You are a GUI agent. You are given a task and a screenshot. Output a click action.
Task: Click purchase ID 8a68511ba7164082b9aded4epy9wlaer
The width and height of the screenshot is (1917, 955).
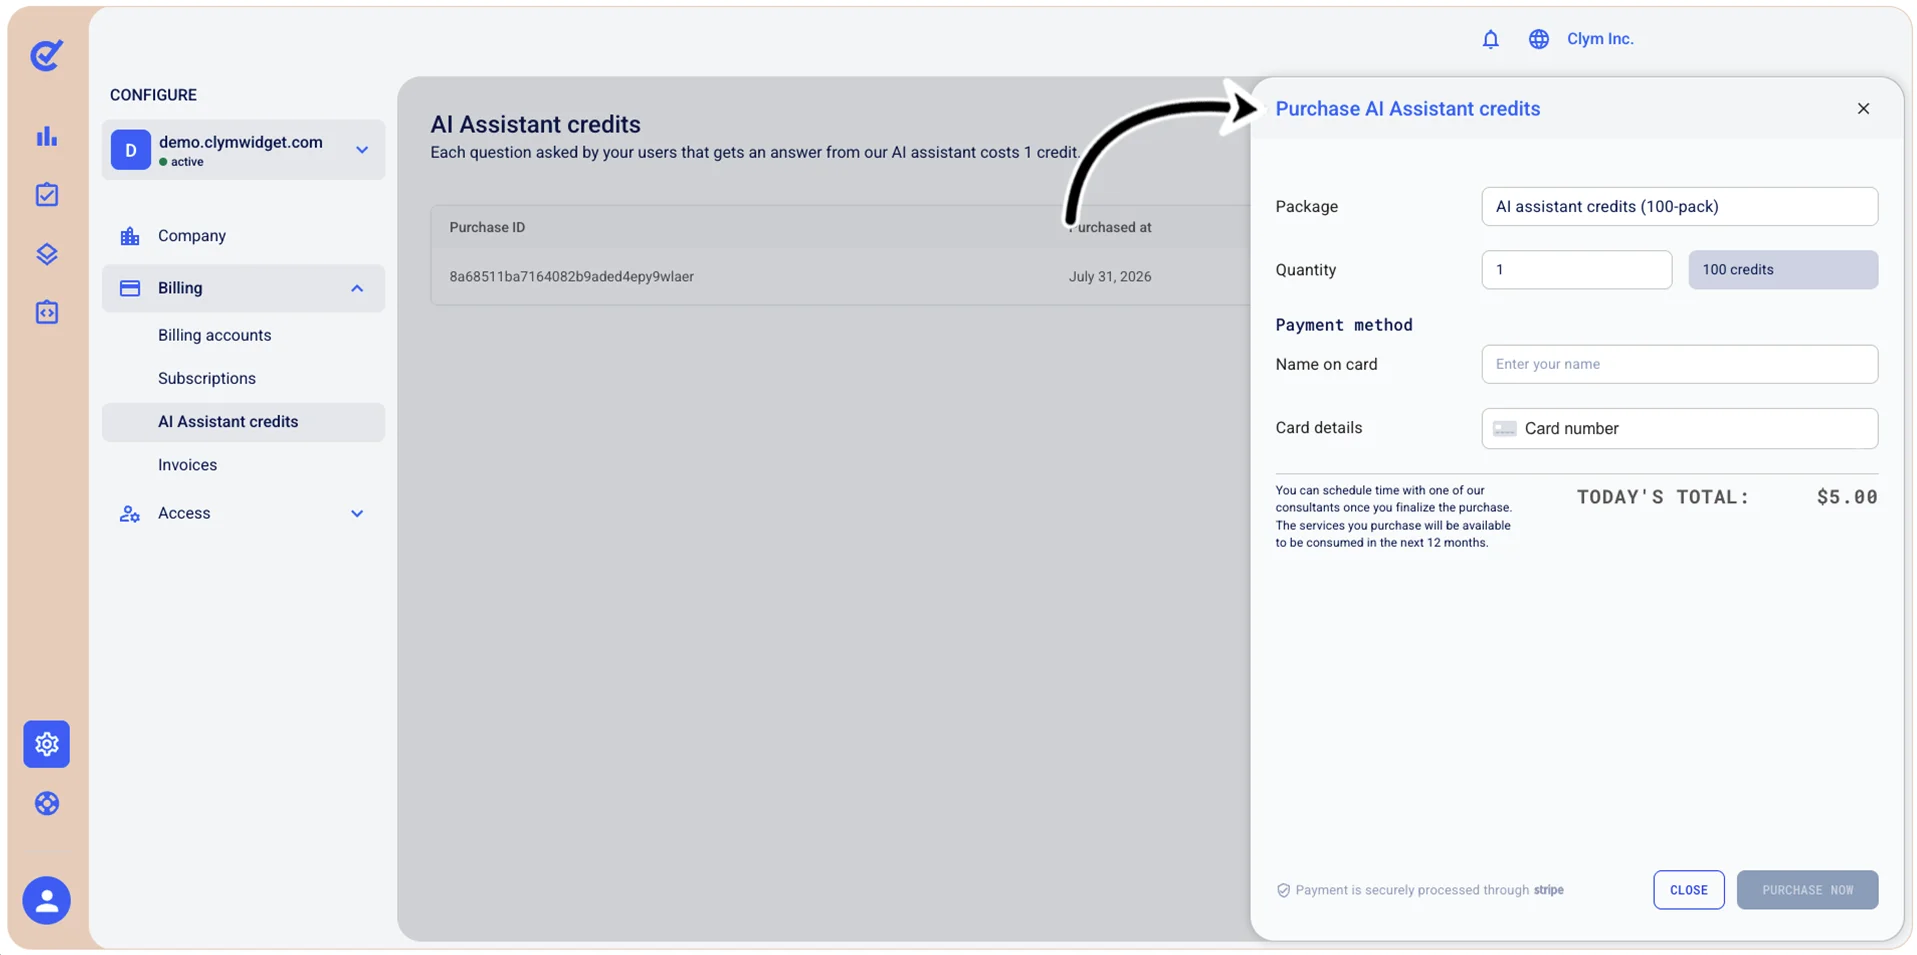(x=571, y=277)
